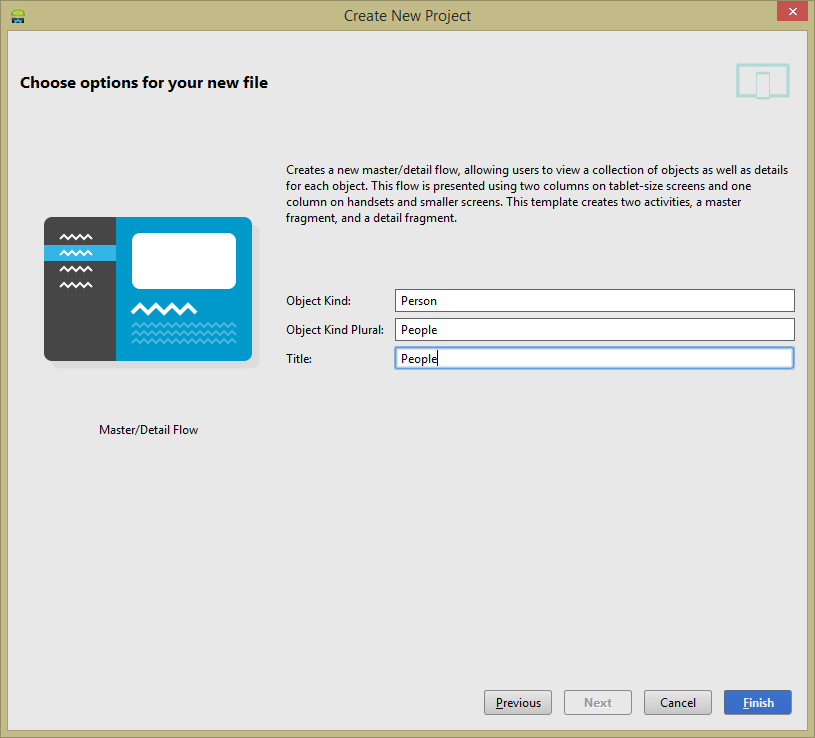Cancel the new project wizard
Viewport: 815px width, 738px height.
click(x=677, y=703)
